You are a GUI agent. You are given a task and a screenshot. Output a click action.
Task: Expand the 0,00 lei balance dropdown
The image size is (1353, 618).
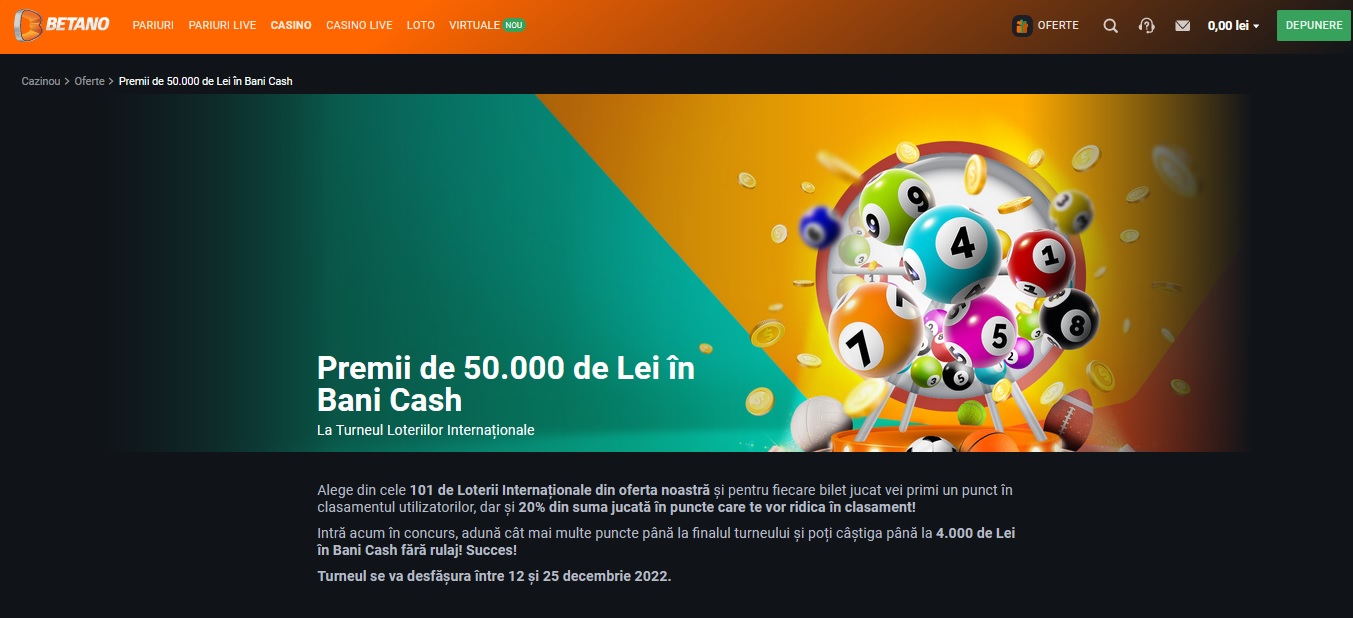click(x=1233, y=26)
